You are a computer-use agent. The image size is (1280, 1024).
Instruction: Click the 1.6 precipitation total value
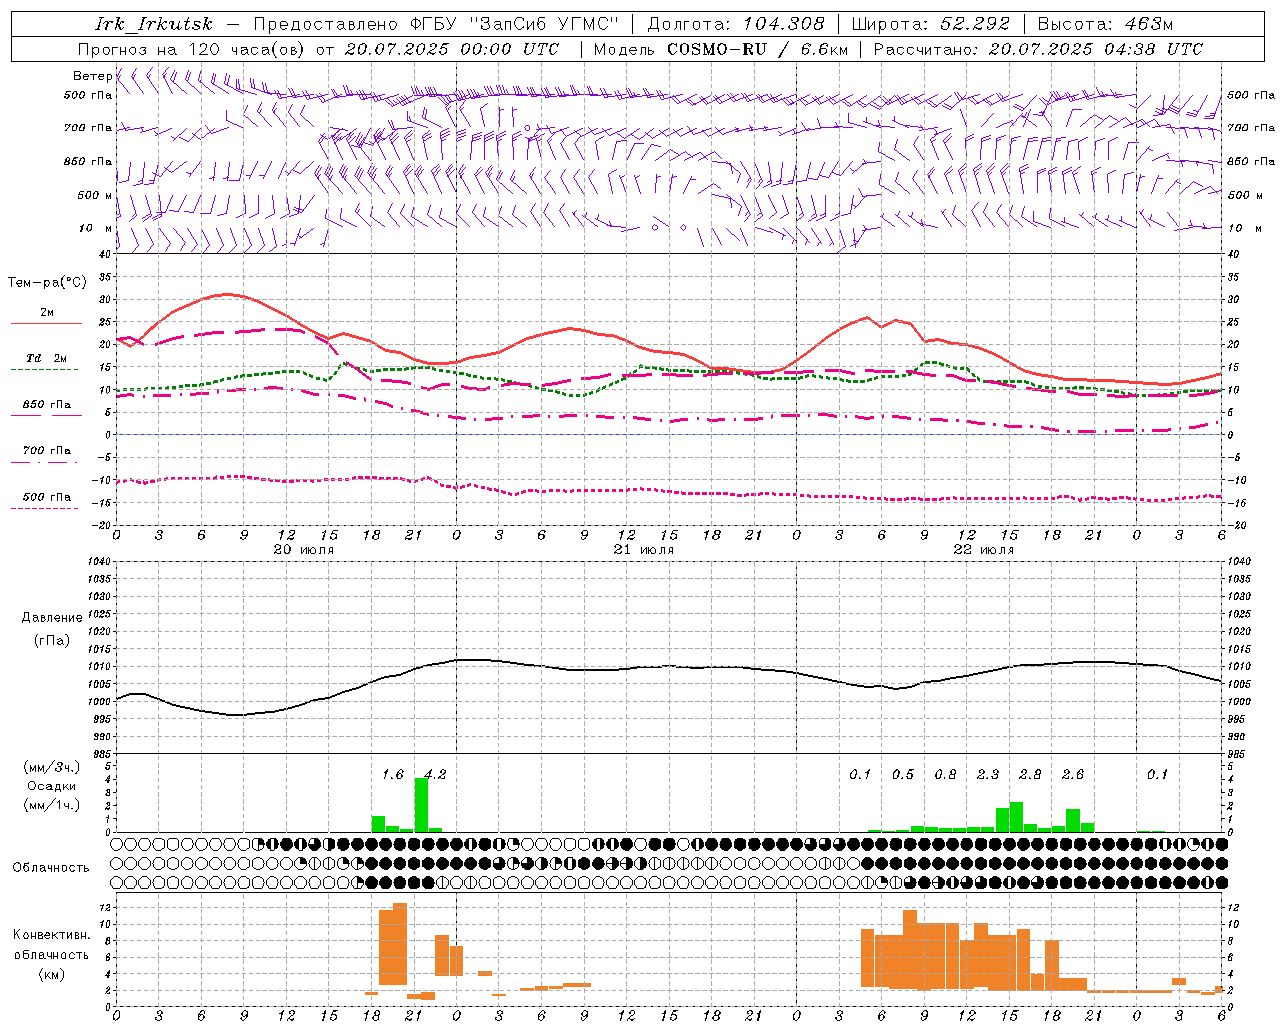pos(393,774)
